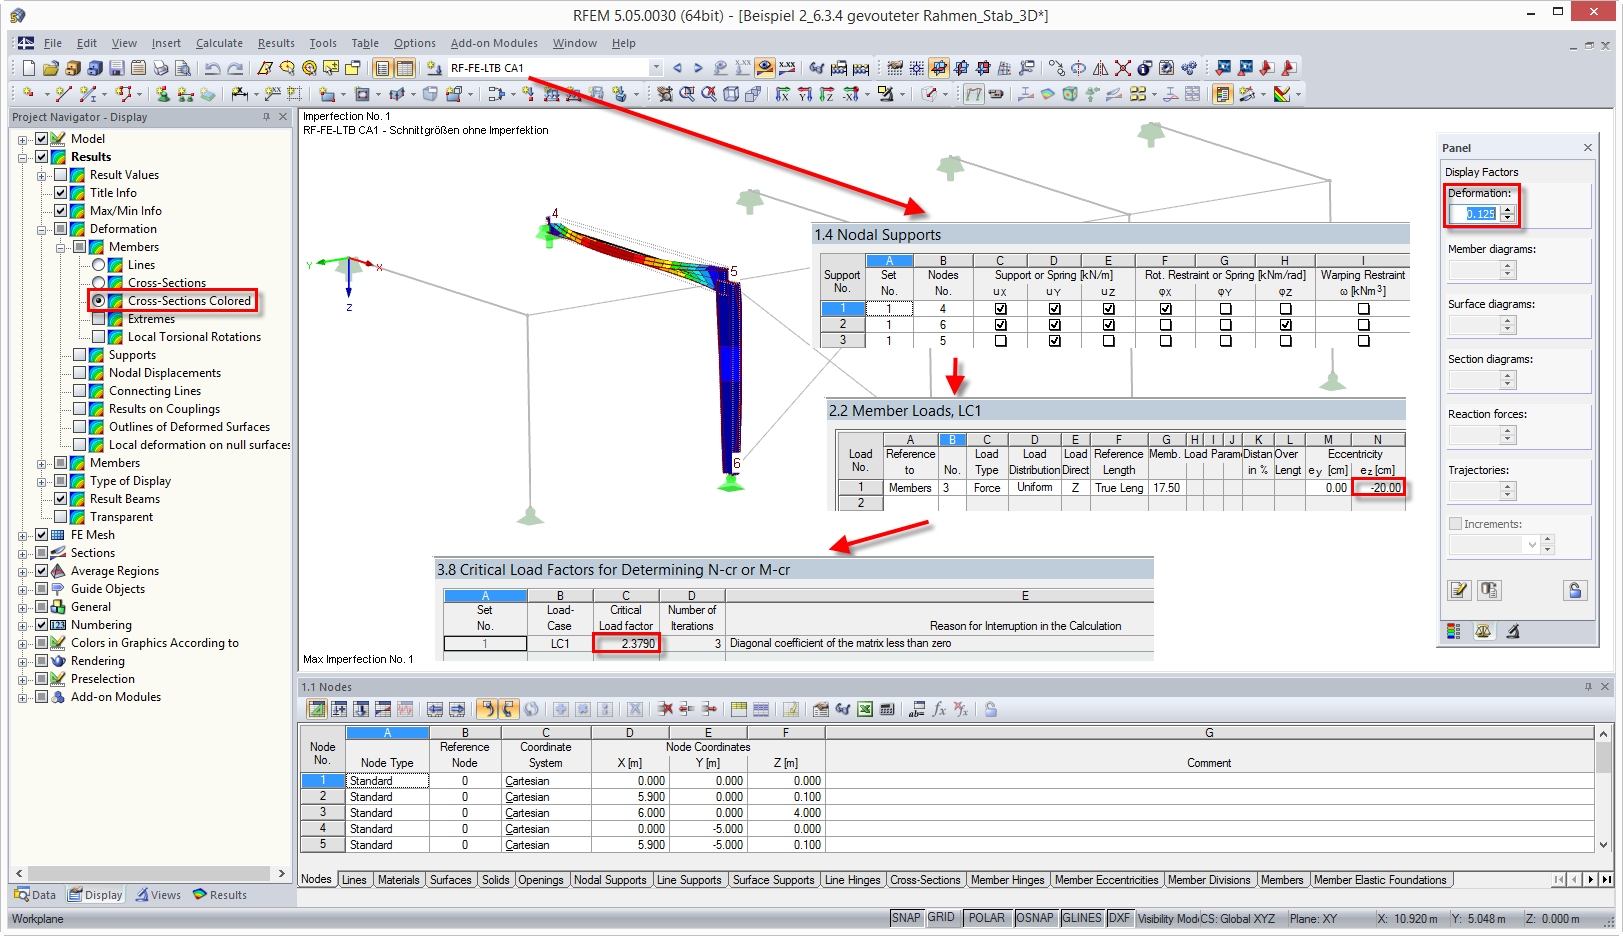Click the Deformation factor input field

click(x=1475, y=214)
